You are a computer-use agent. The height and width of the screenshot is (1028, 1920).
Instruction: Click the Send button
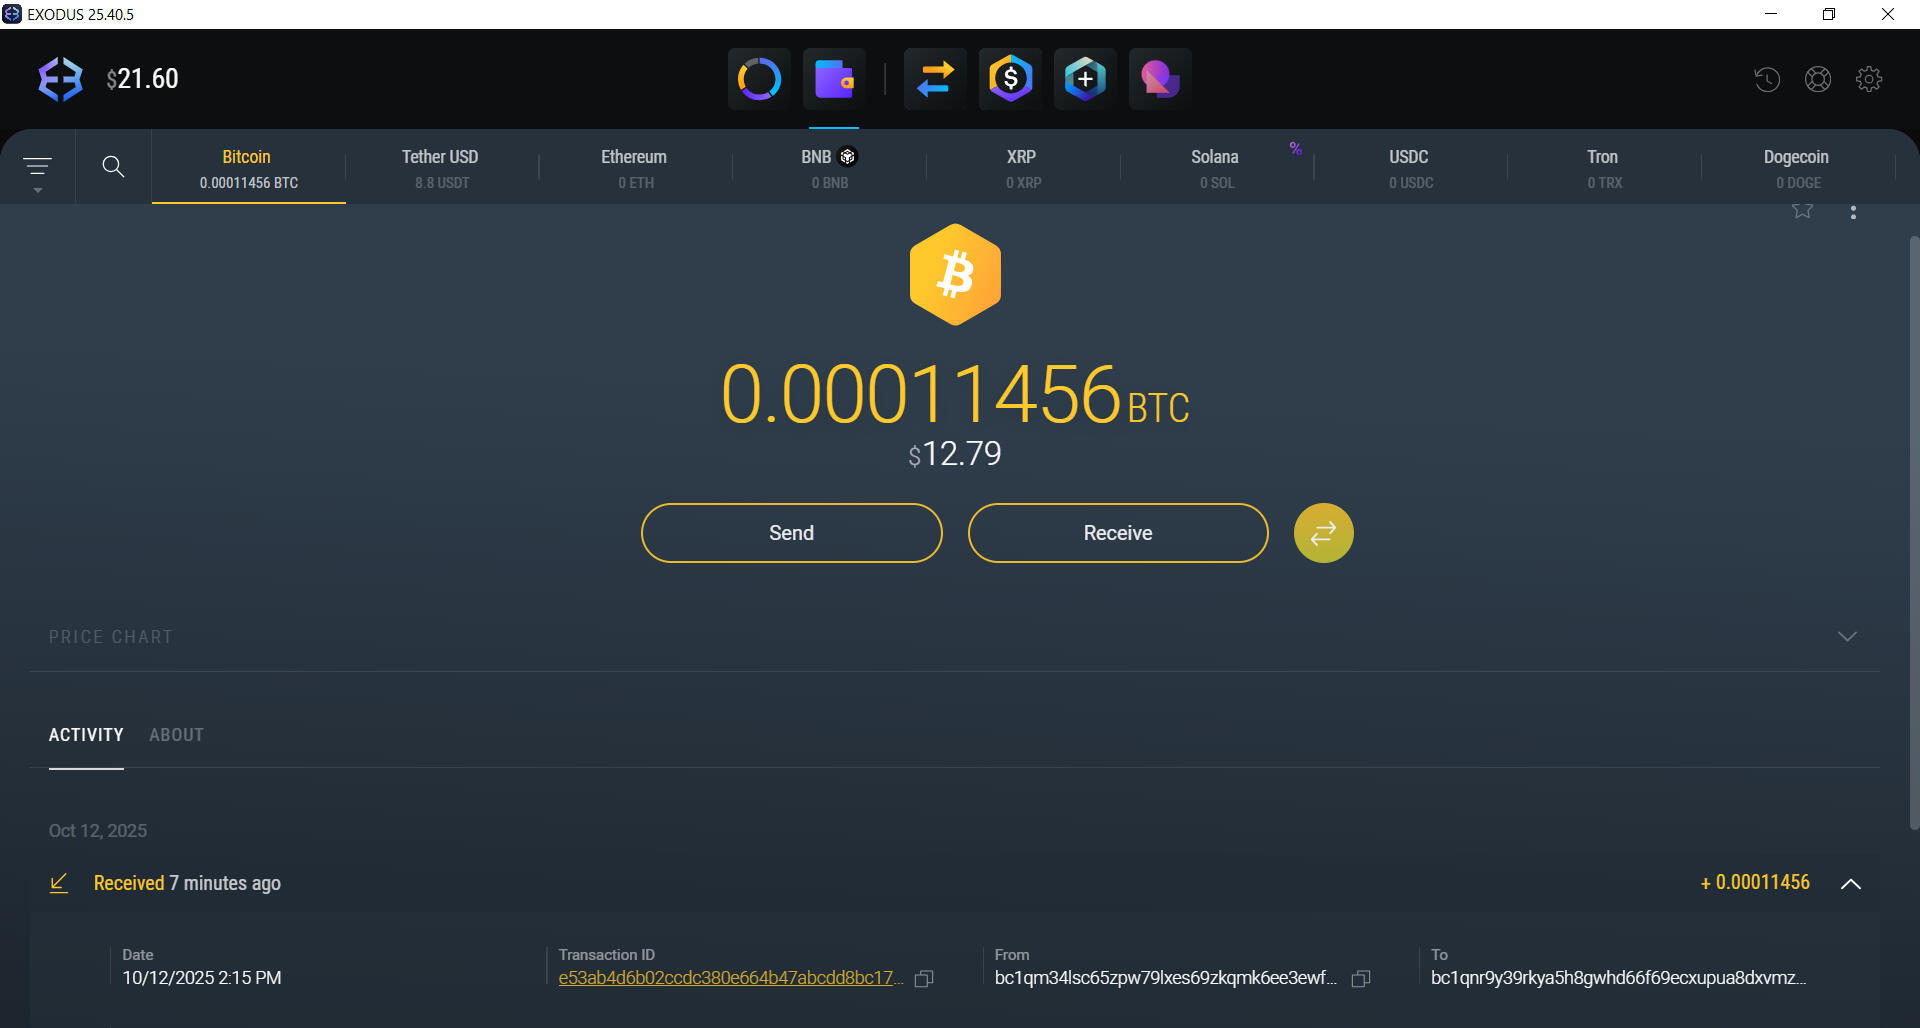(790, 532)
